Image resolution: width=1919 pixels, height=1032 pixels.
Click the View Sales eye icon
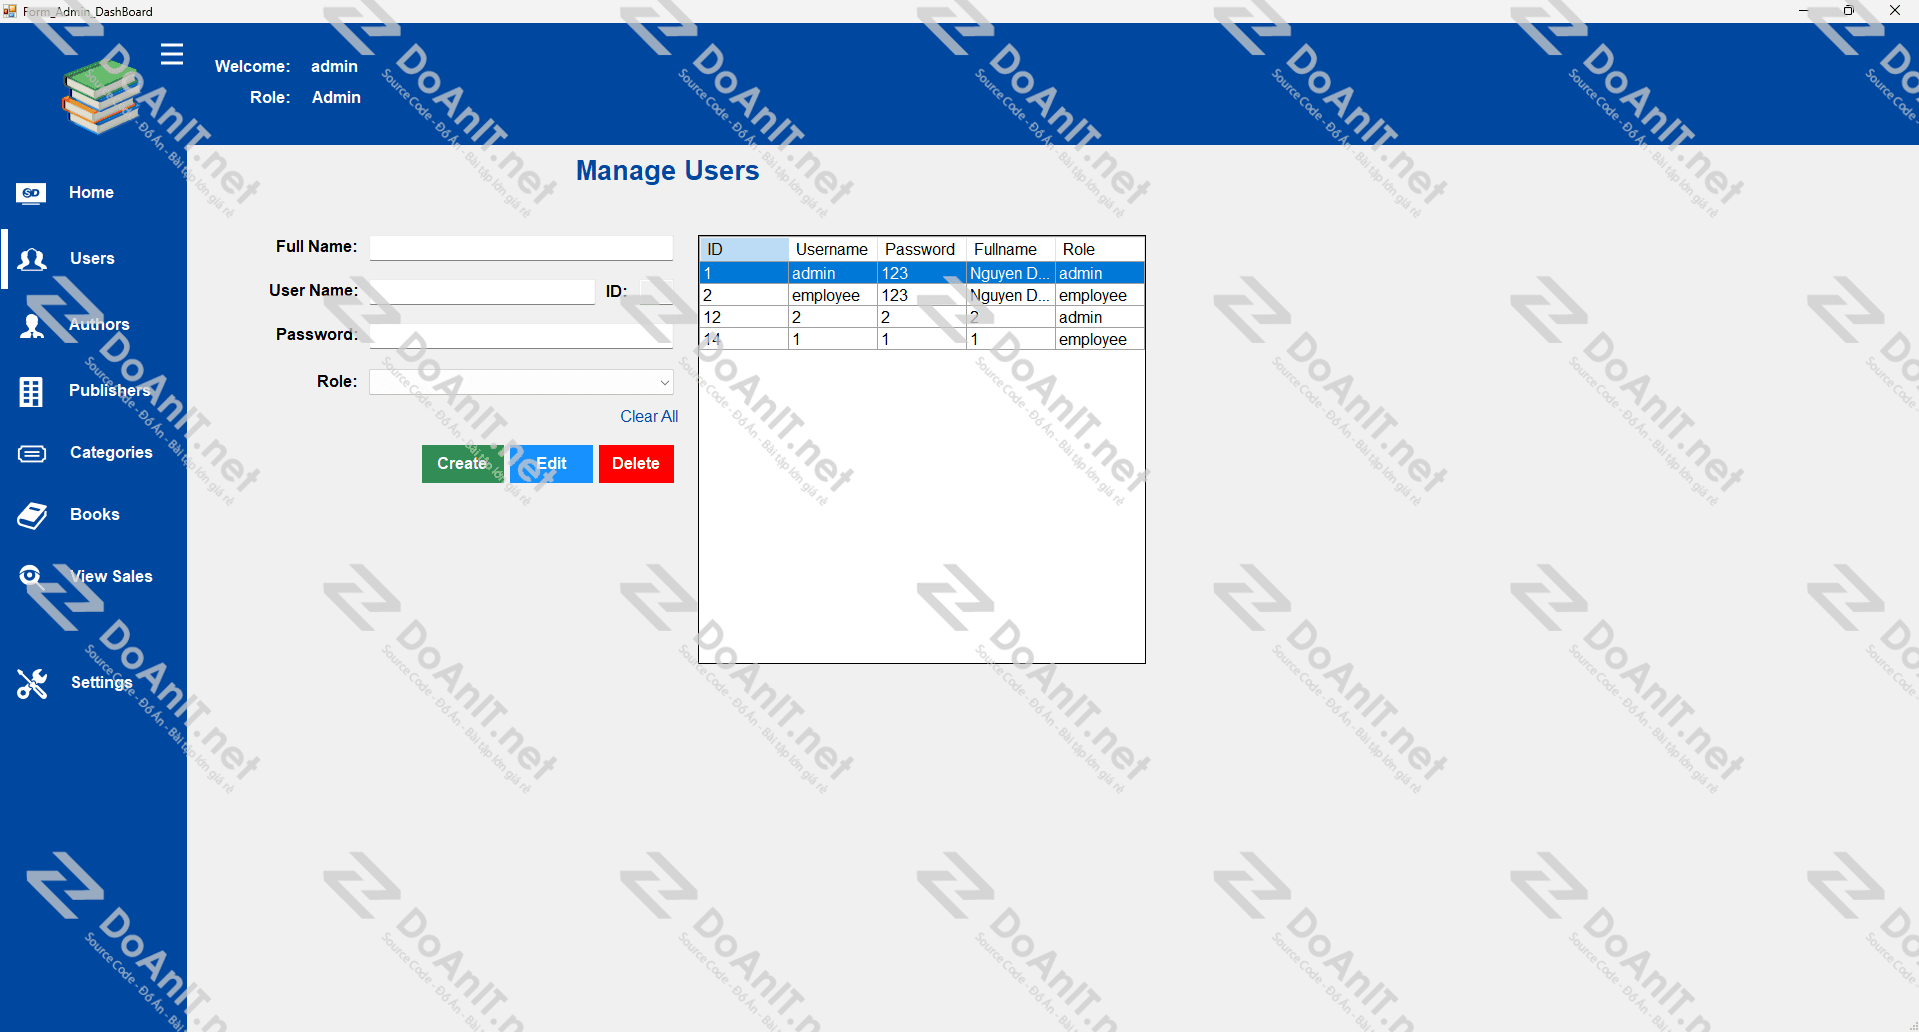[31, 575]
